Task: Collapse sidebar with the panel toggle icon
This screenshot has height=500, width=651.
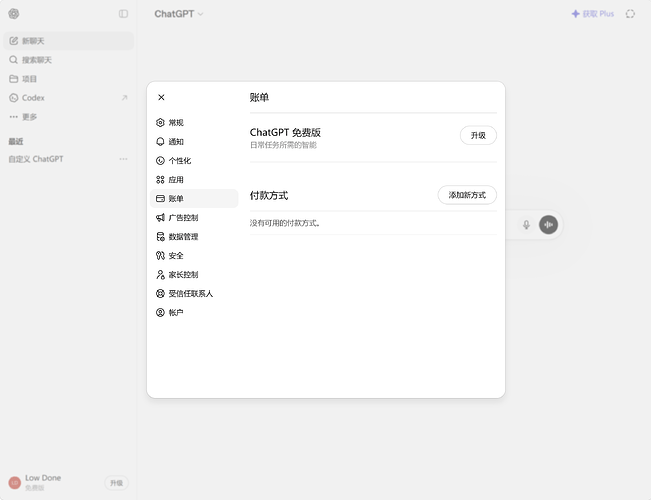Action: point(123,14)
